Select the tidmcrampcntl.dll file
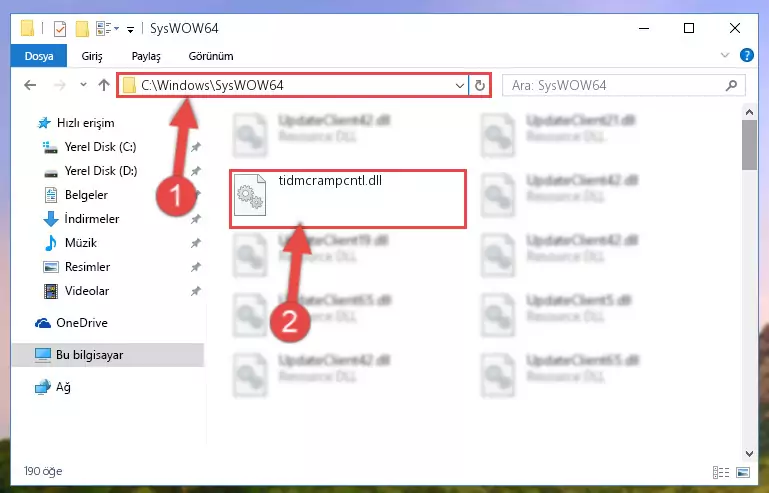The height and width of the screenshot is (493, 769). (348, 199)
